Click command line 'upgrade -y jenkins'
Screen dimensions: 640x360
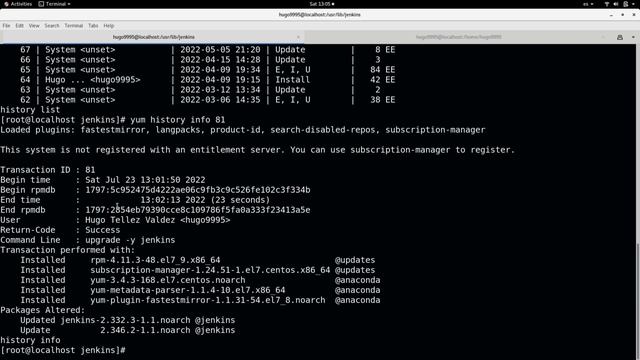130,240
